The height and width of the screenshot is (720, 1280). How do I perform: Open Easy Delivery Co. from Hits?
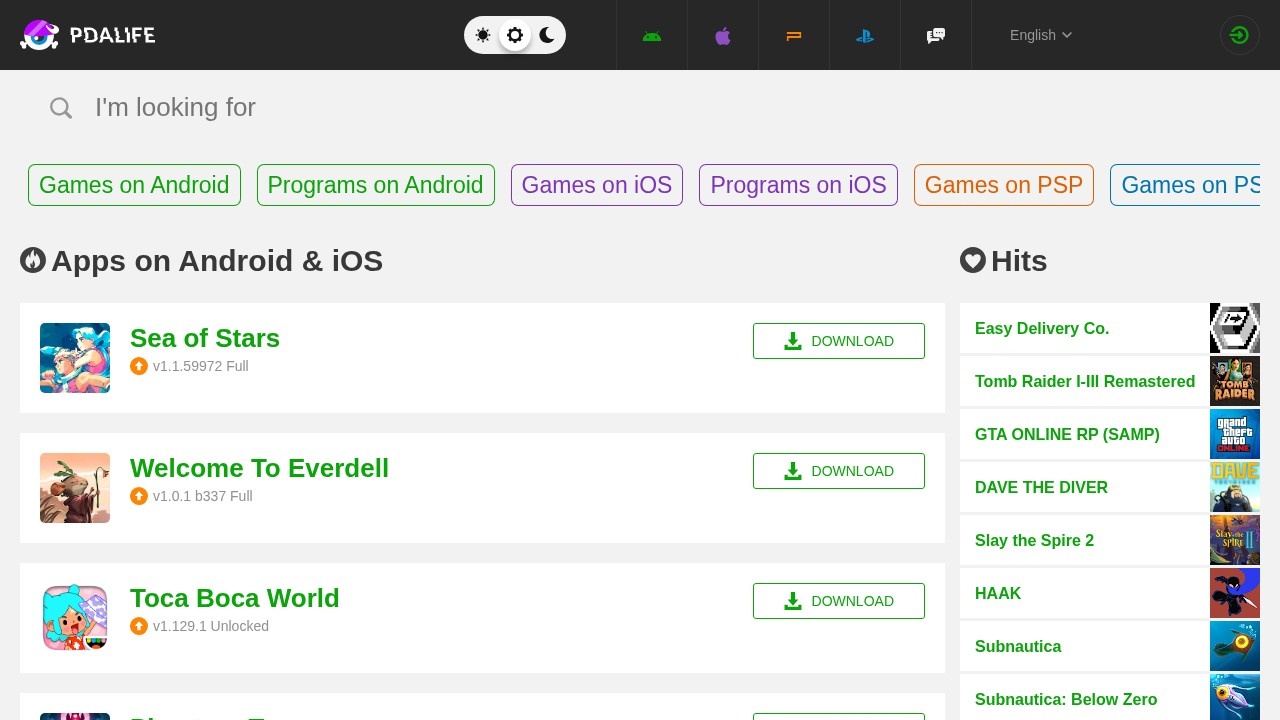[x=1042, y=328]
